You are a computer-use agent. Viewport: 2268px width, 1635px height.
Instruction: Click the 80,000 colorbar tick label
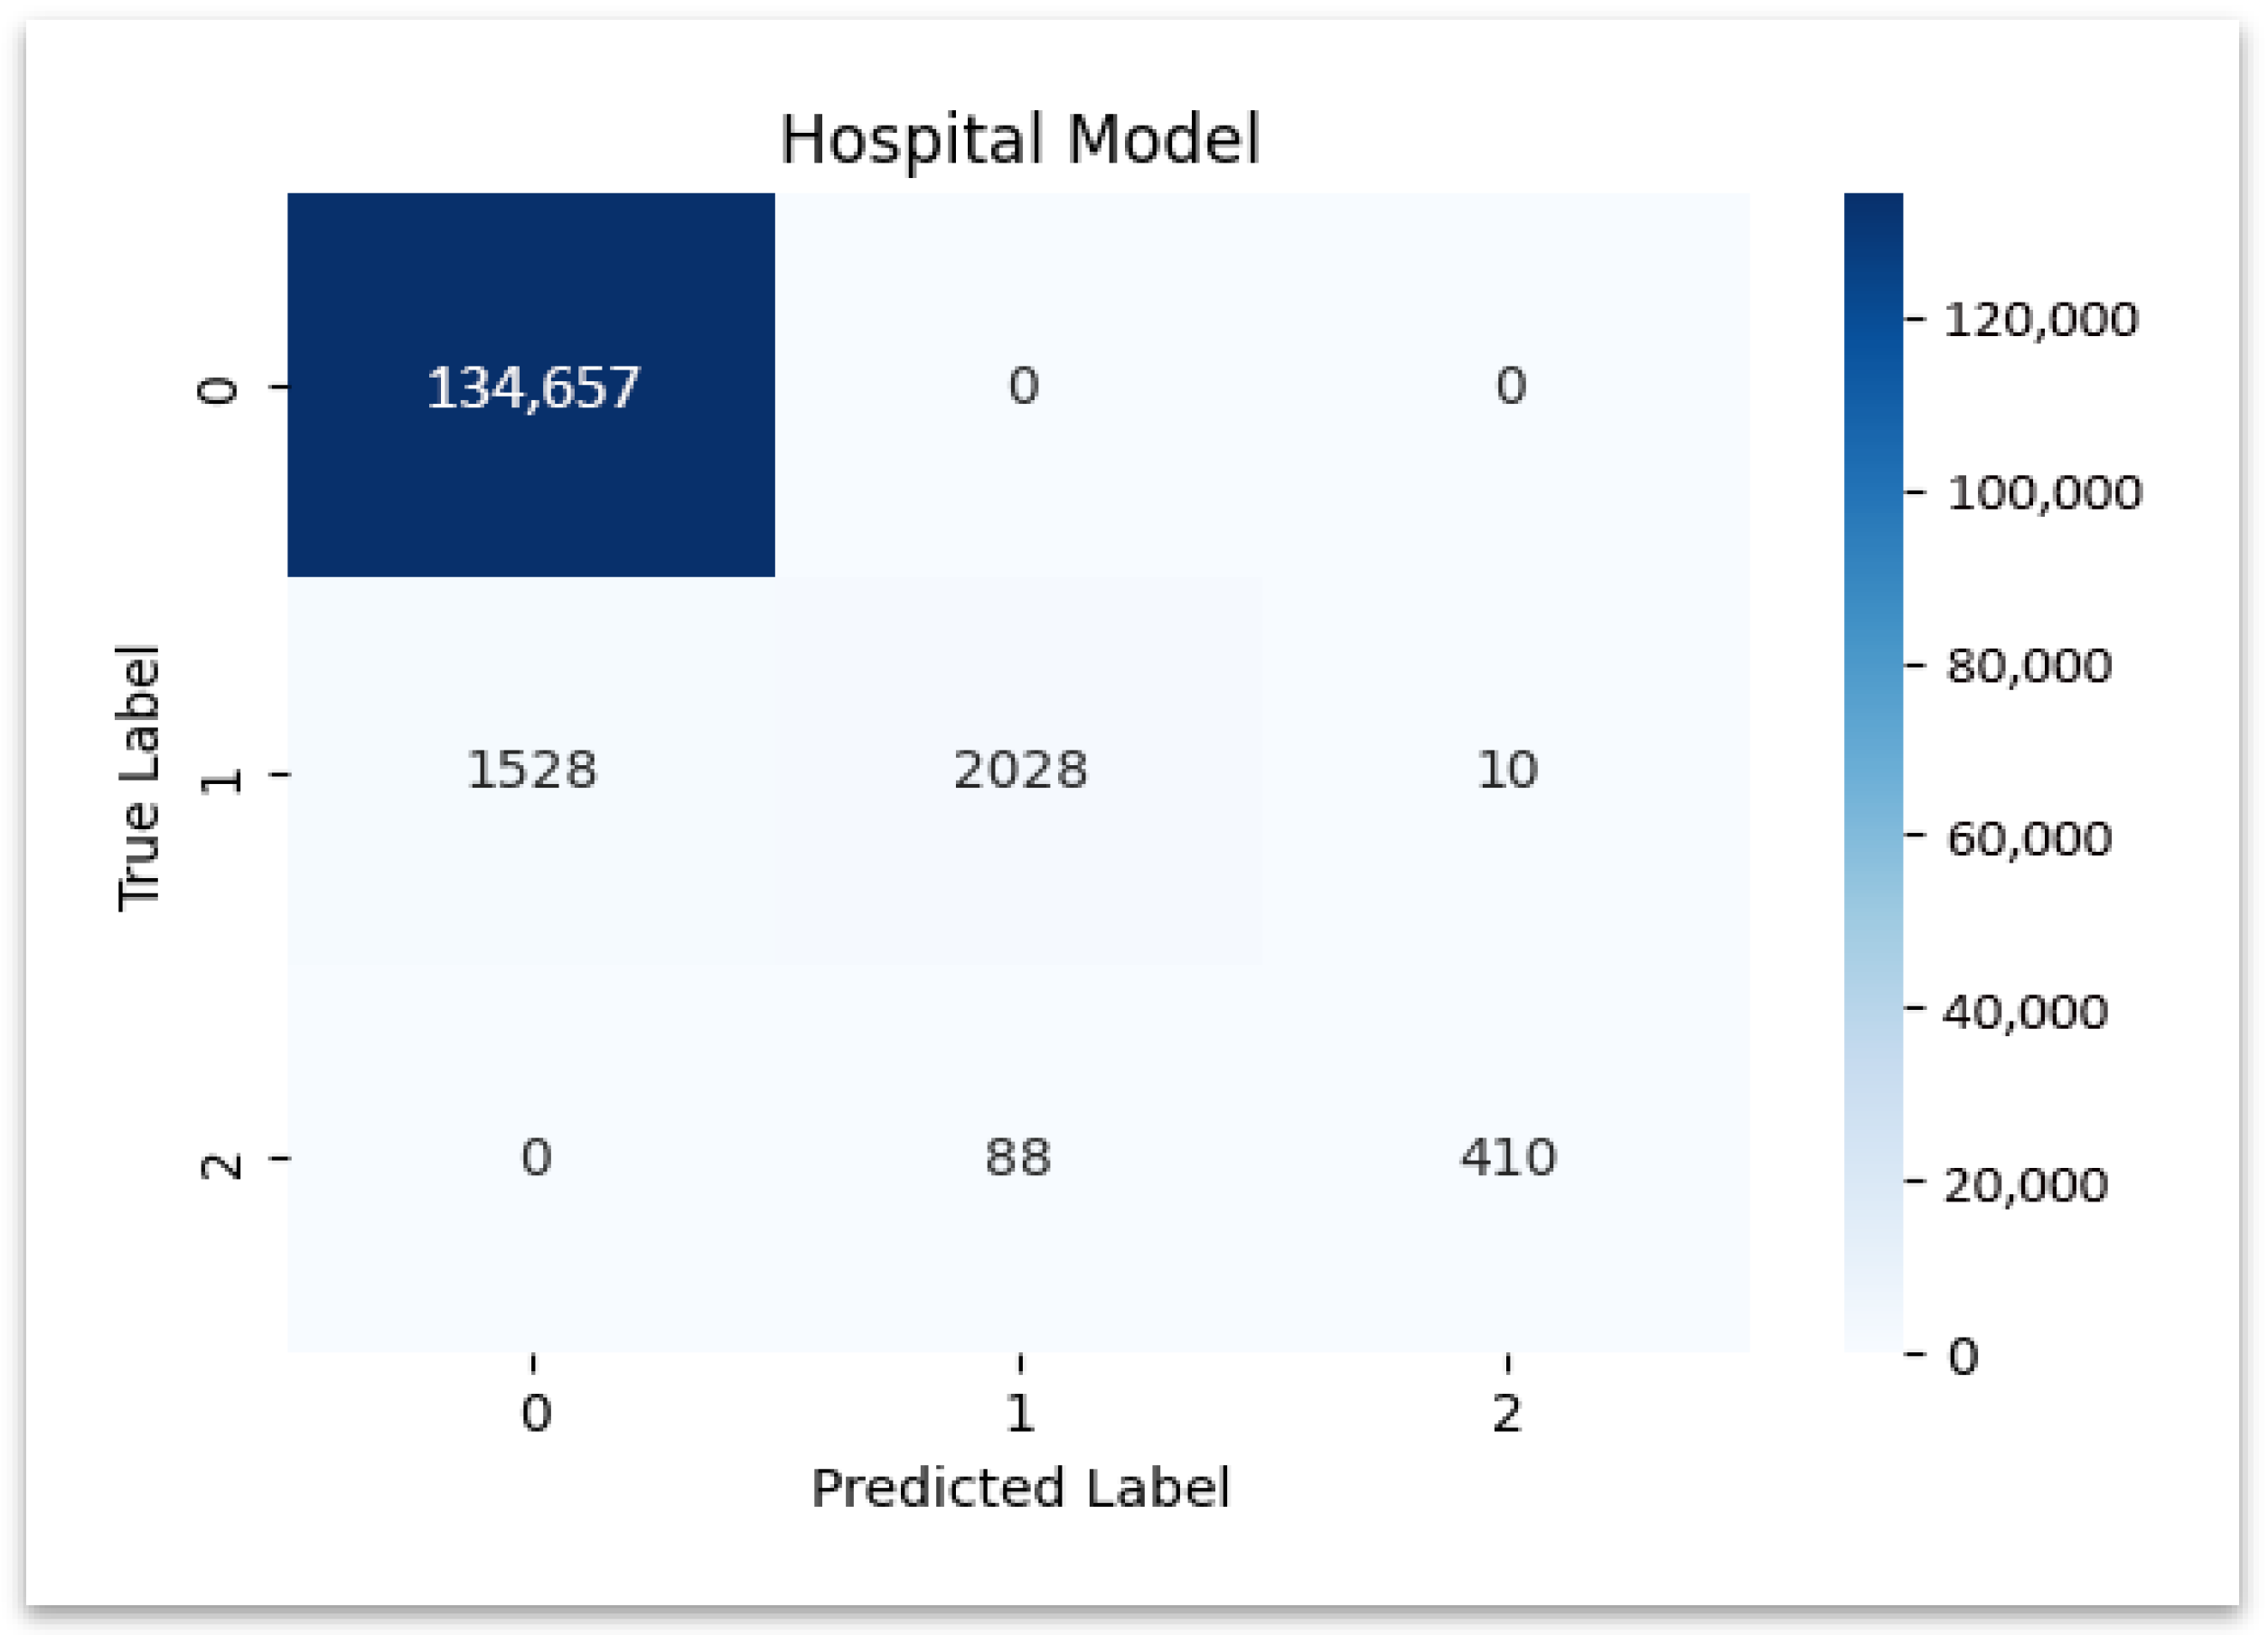(x=2029, y=666)
